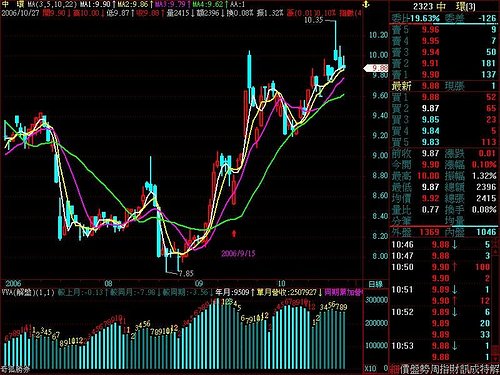
Task: Select the 價 tab in bottom tab strip
Action: (405, 369)
